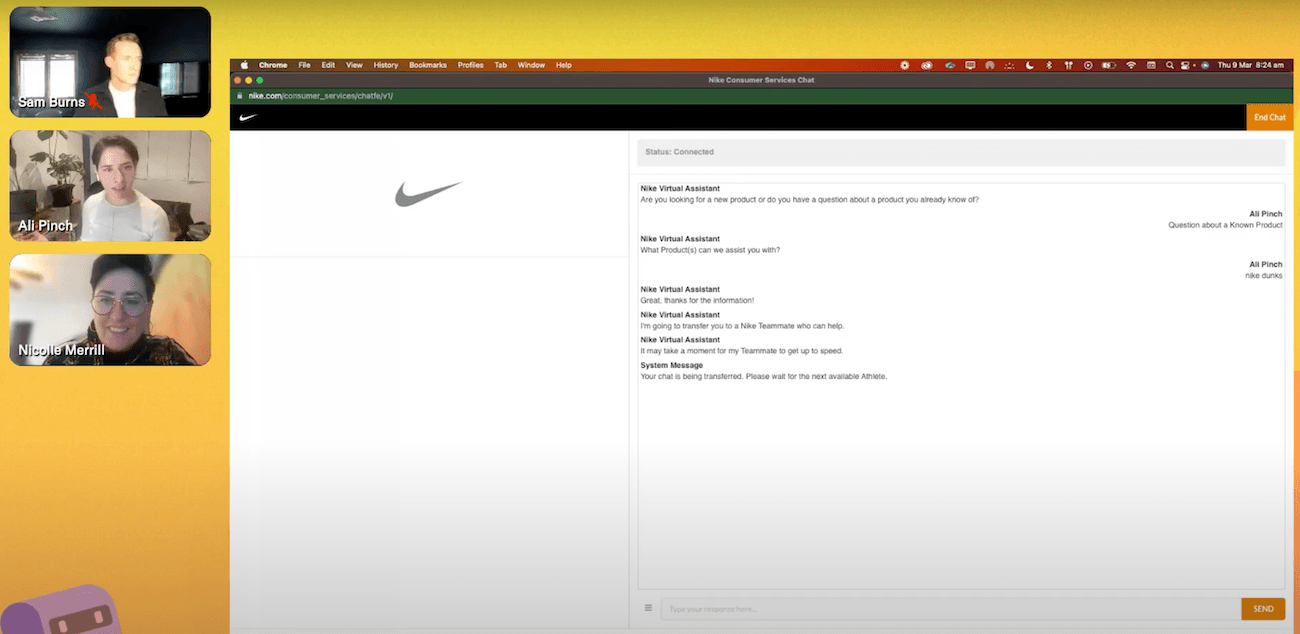Open the Apple menu
The width and height of the screenshot is (1300, 634).
point(243,65)
